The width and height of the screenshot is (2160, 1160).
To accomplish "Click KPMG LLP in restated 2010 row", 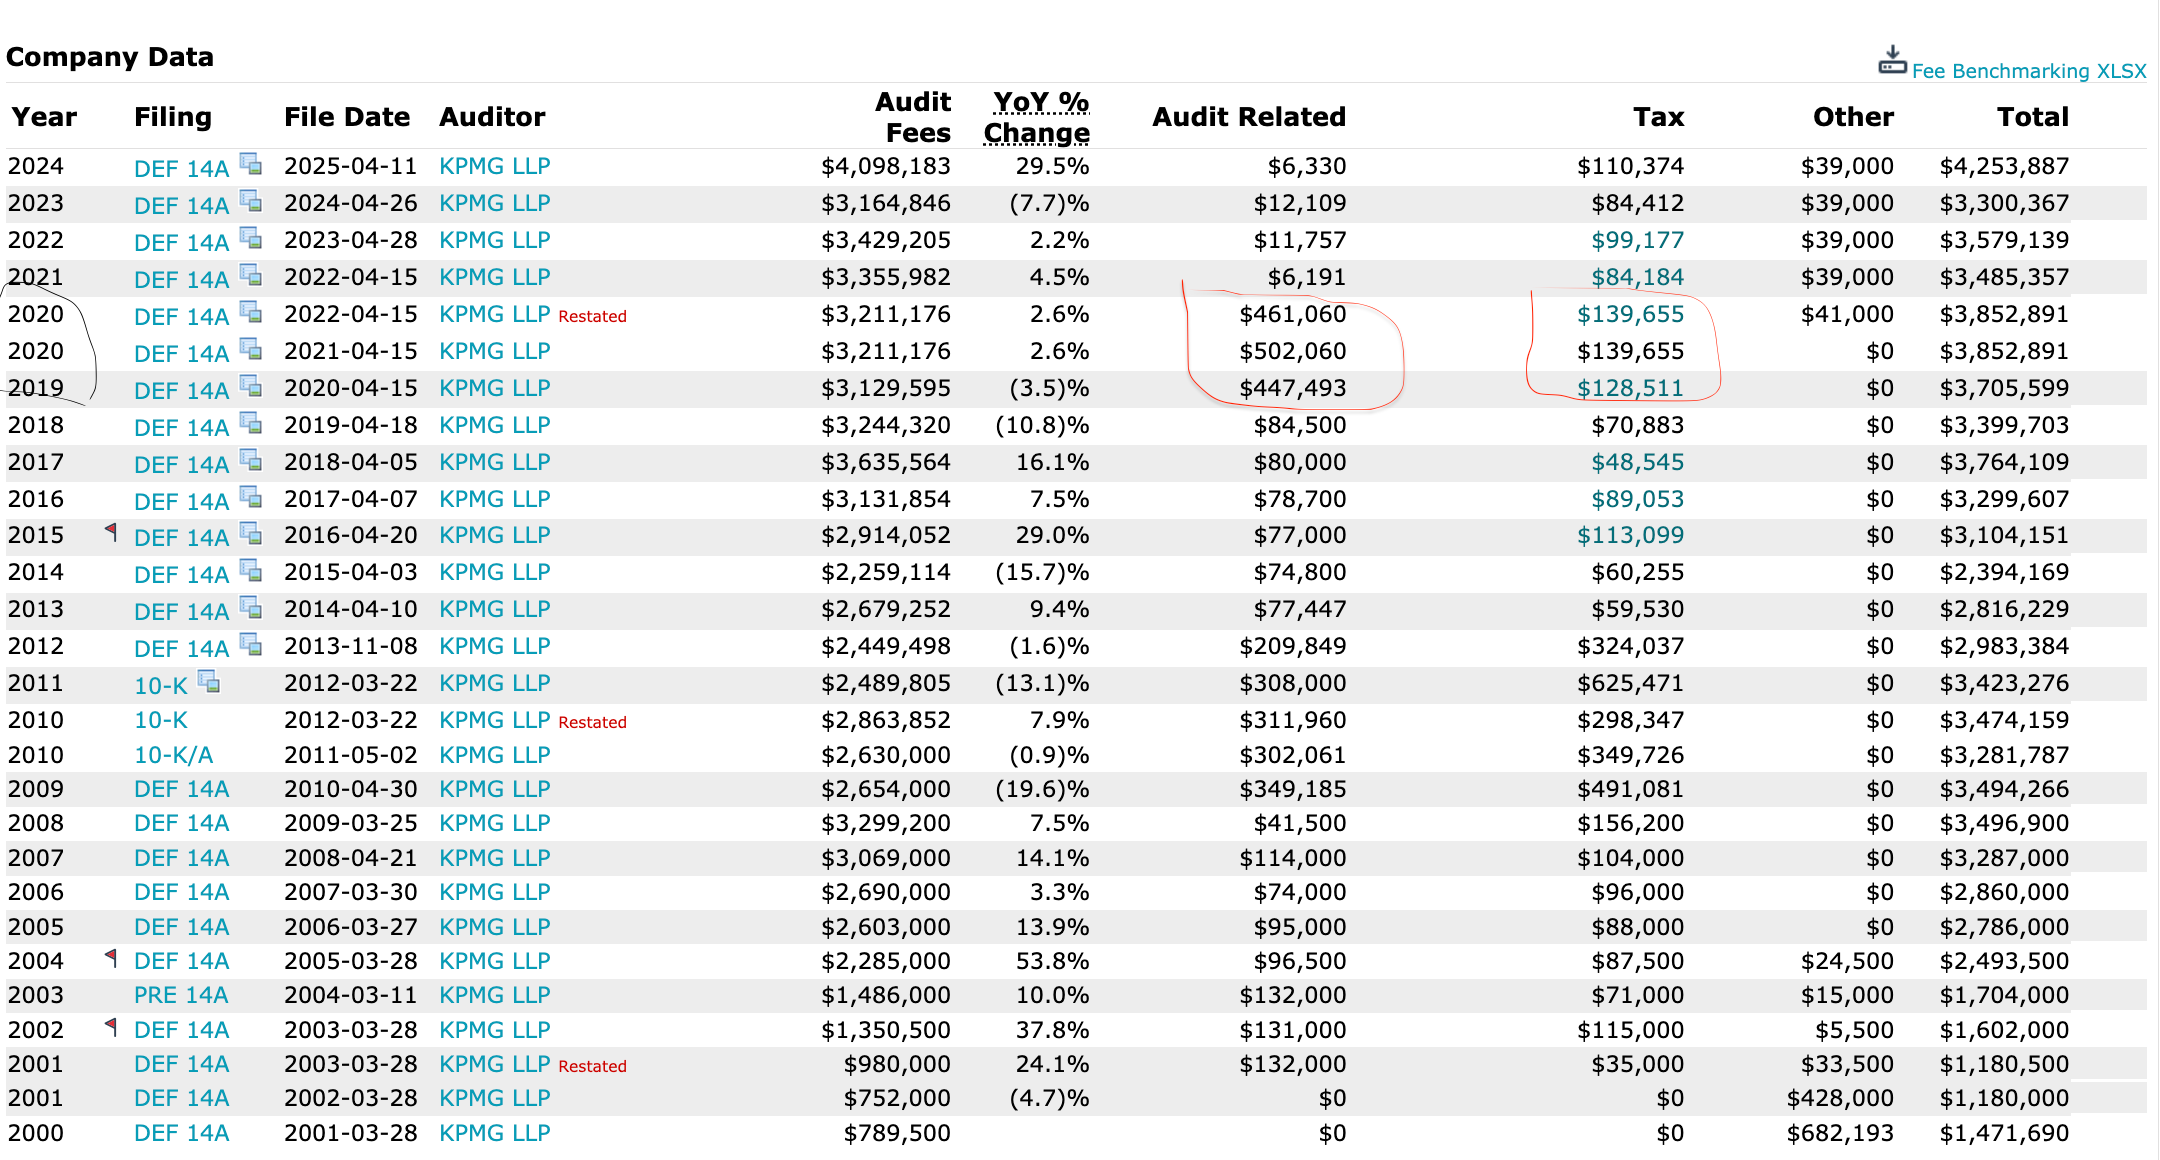I will click(494, 720).
